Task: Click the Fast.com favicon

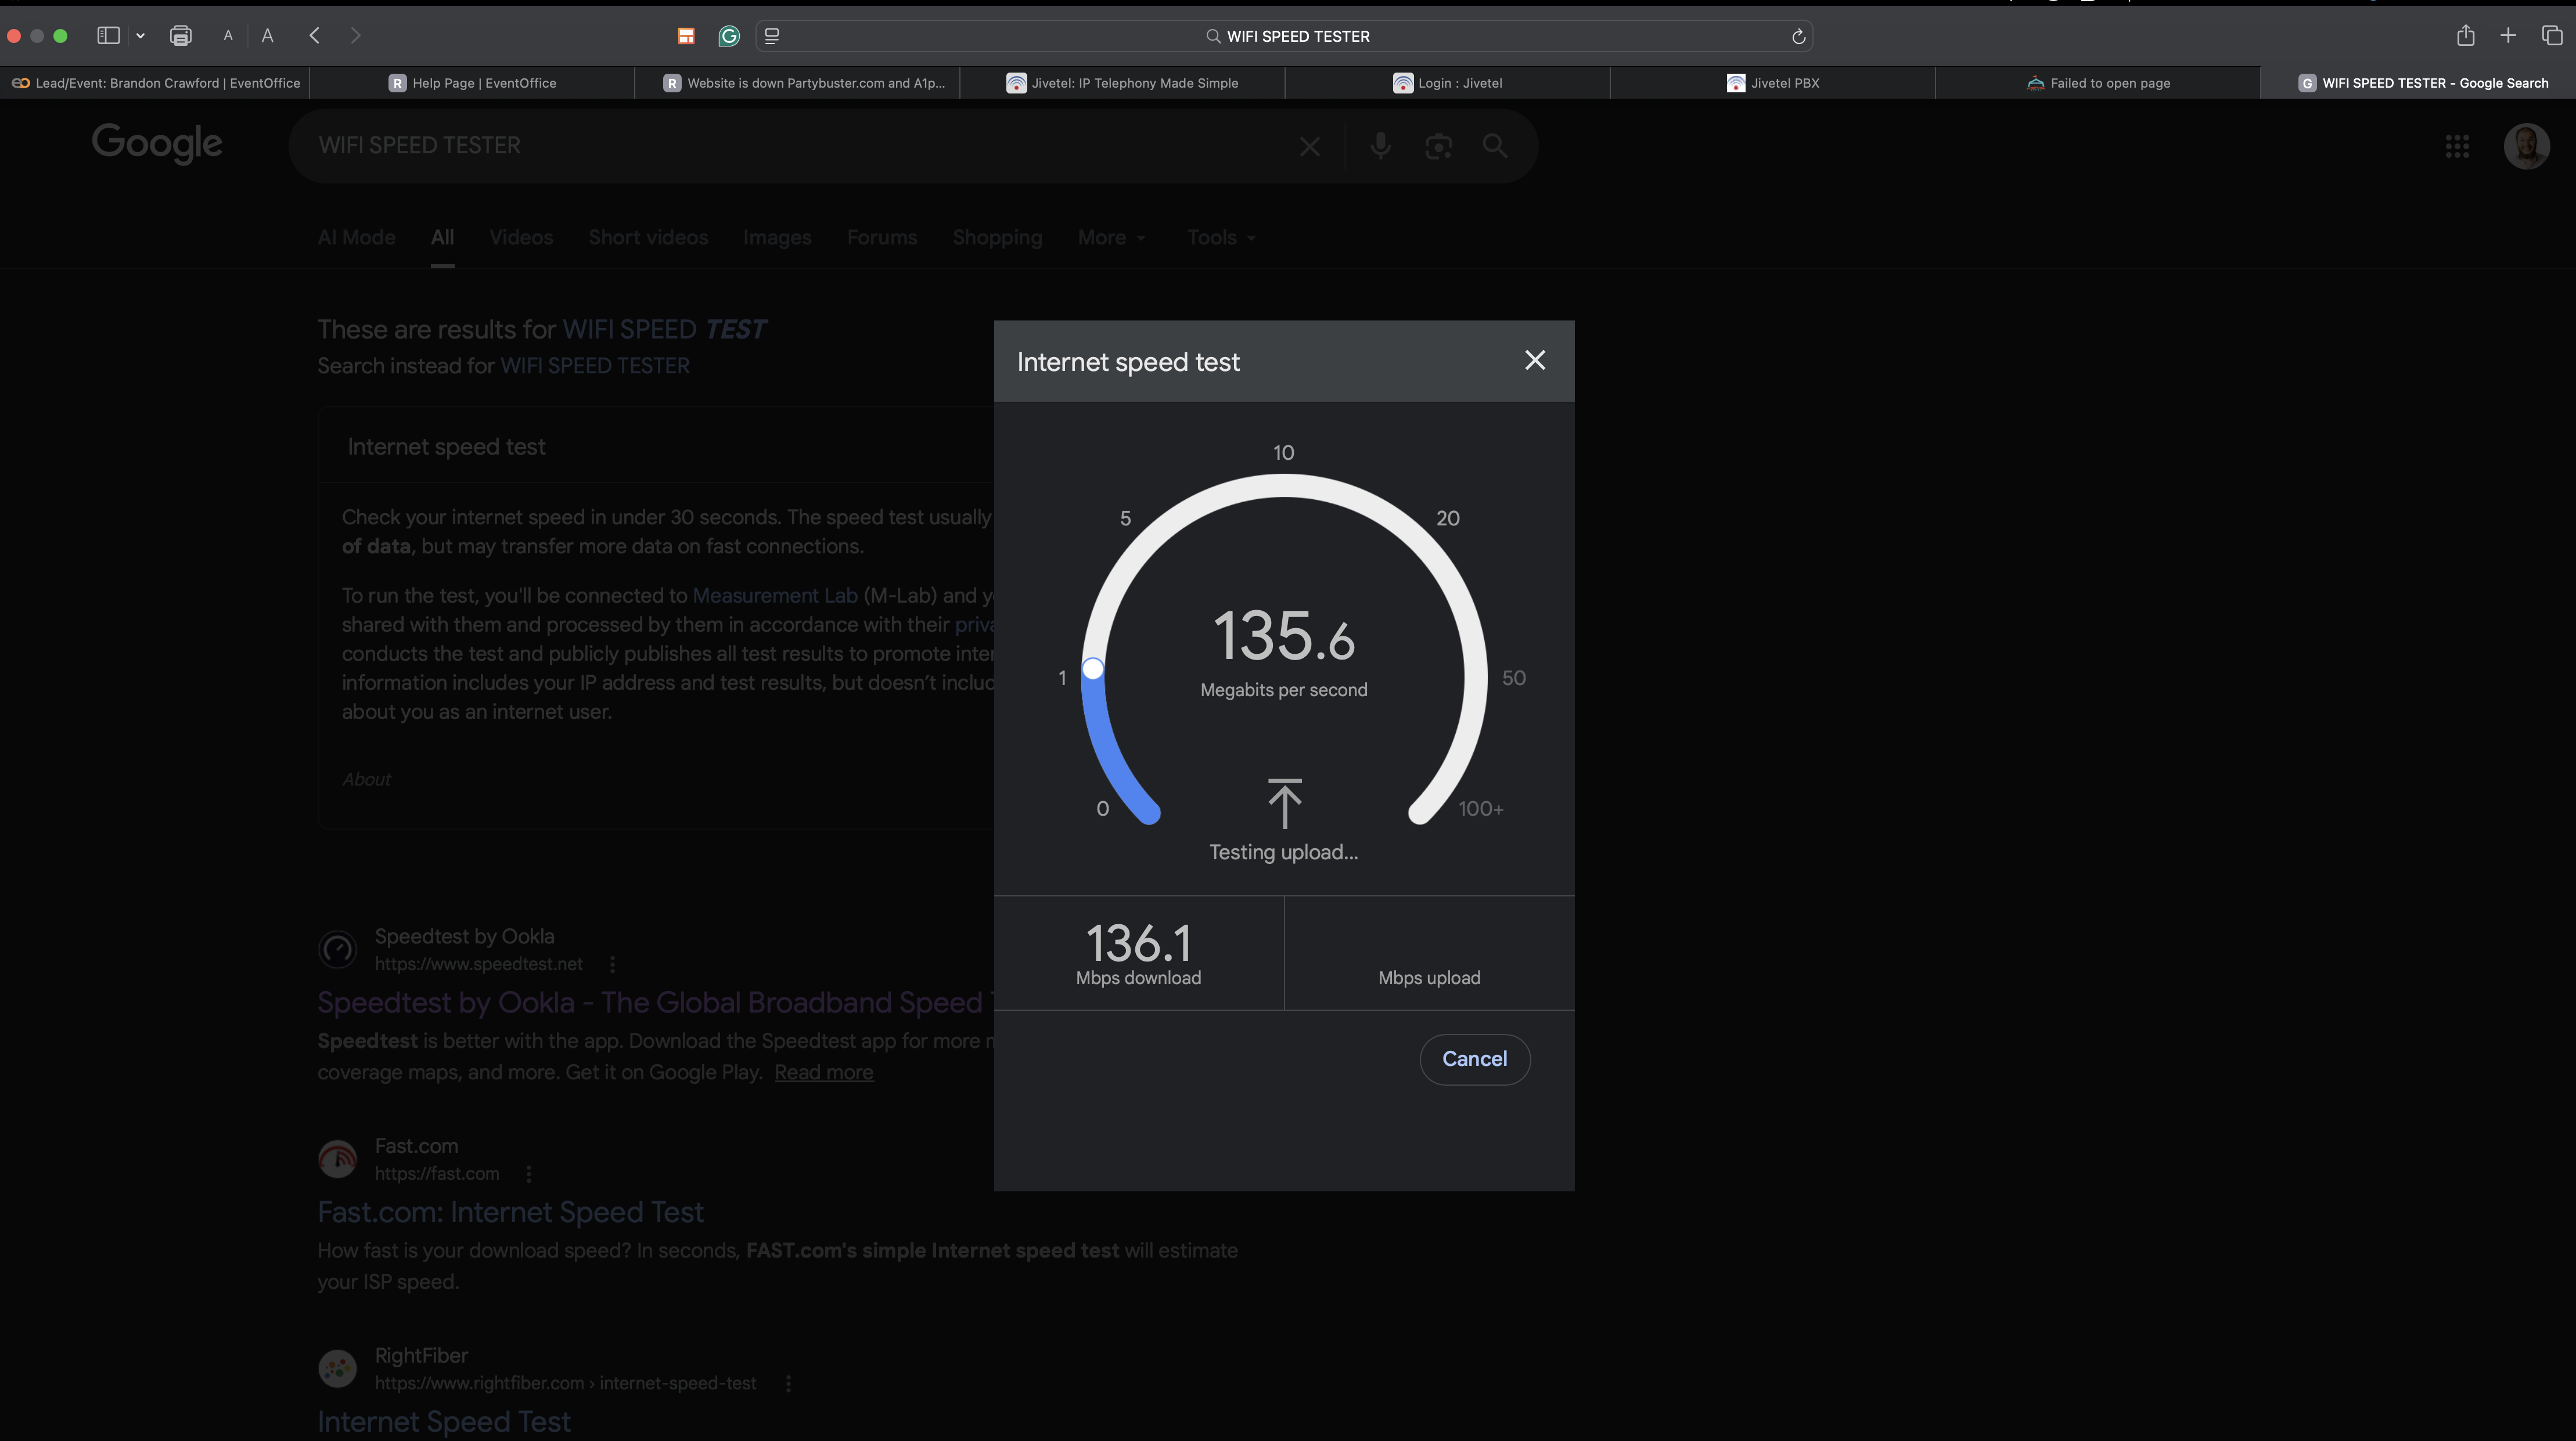Action: coord(338,1159)
